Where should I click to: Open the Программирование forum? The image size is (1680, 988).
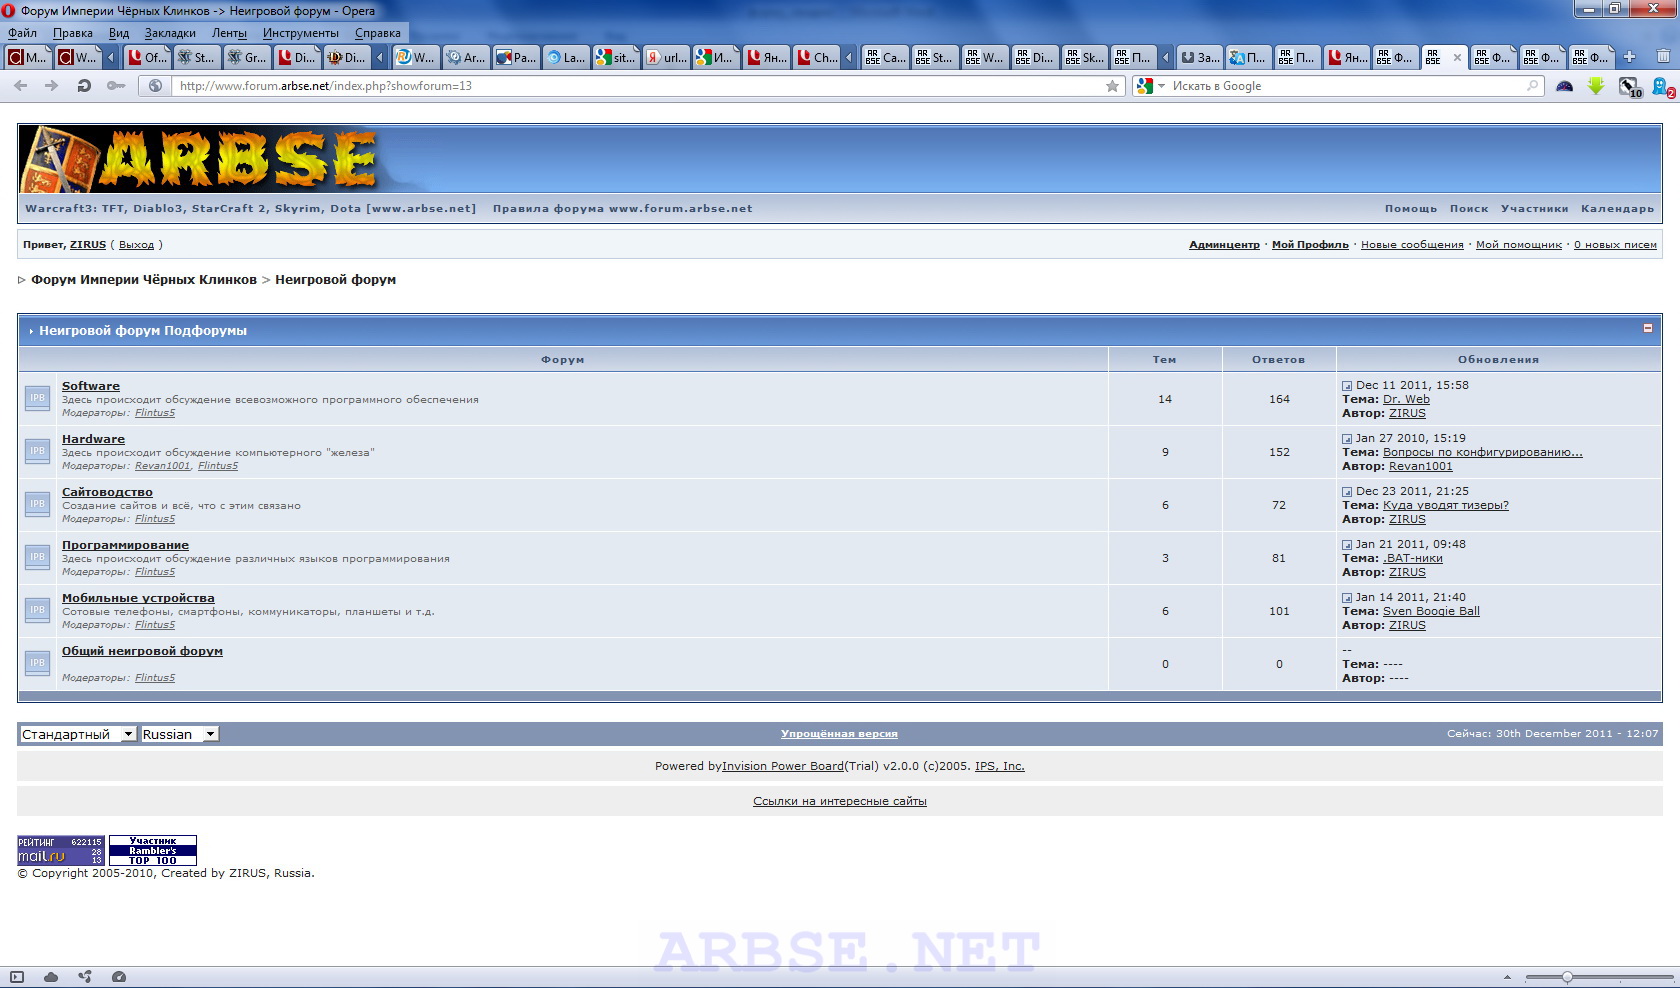(x=125, y=545)
